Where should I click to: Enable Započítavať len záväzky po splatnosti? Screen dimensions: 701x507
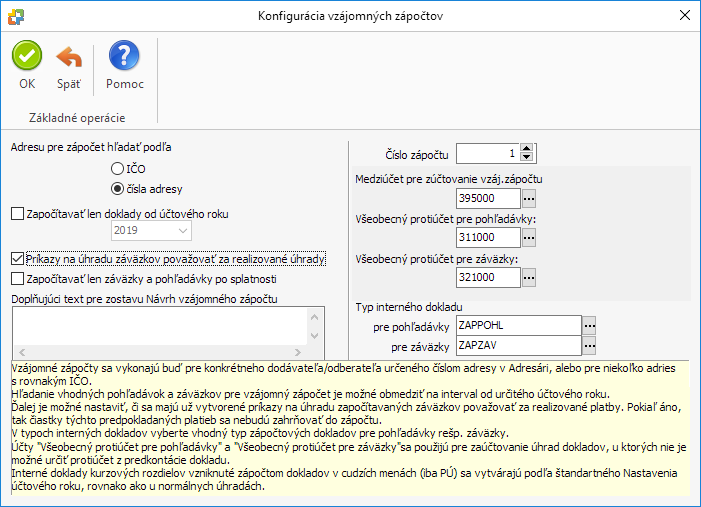[x=17, y=279]
